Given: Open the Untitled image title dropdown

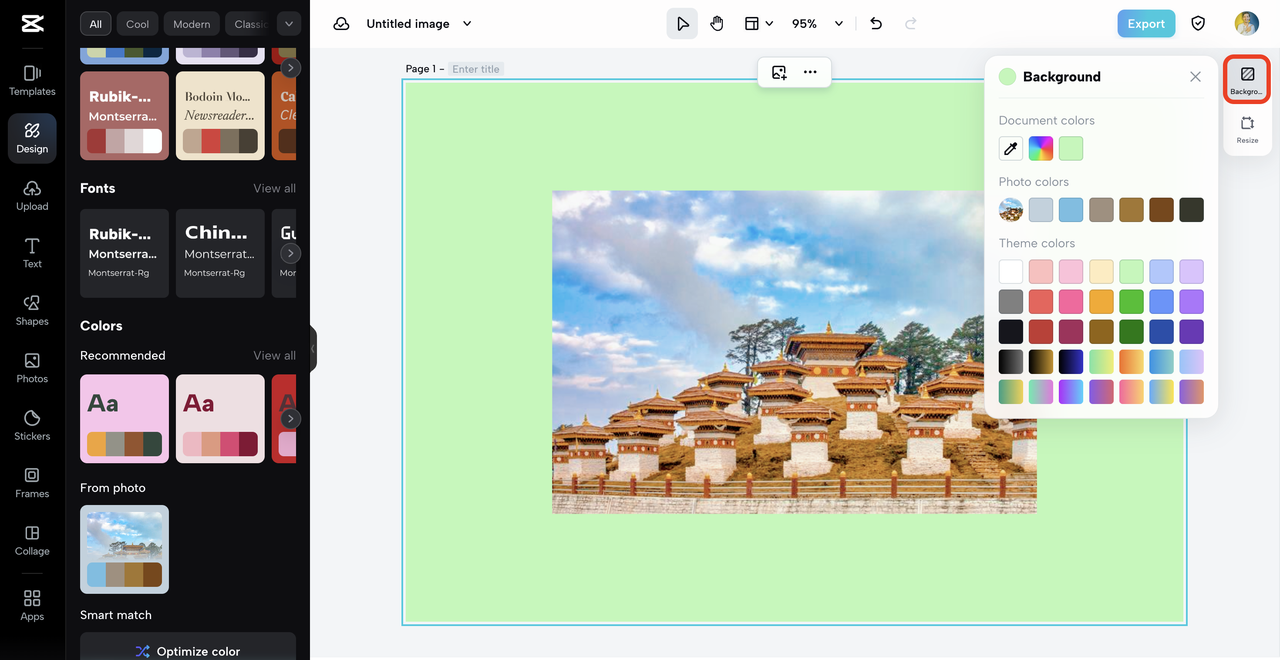Looking at the screenshot, I should tap(467, 24).
